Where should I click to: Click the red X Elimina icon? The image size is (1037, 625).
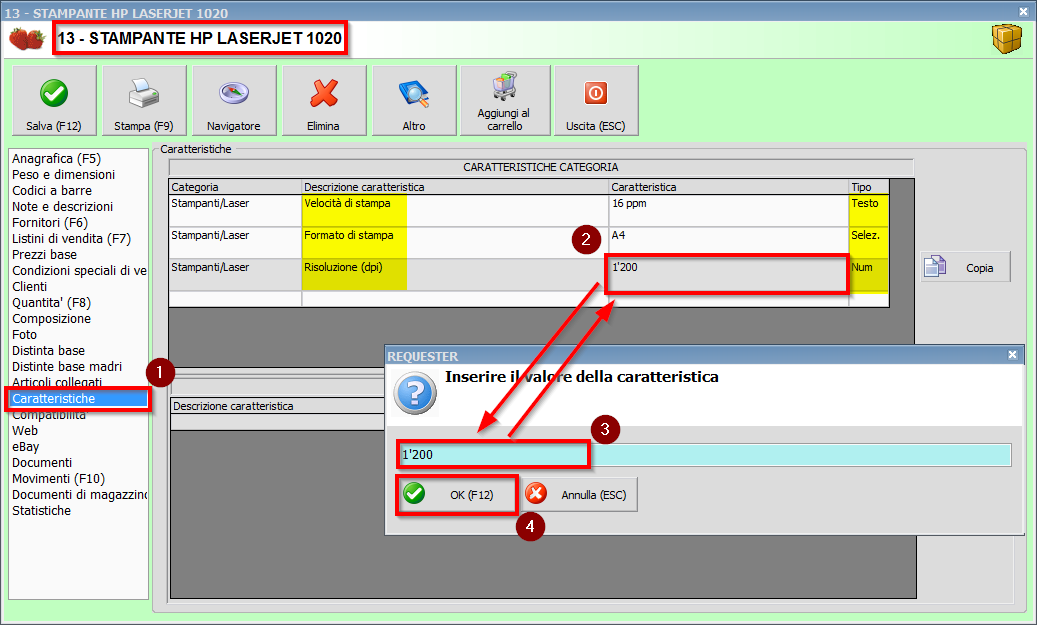coord(323,93)
